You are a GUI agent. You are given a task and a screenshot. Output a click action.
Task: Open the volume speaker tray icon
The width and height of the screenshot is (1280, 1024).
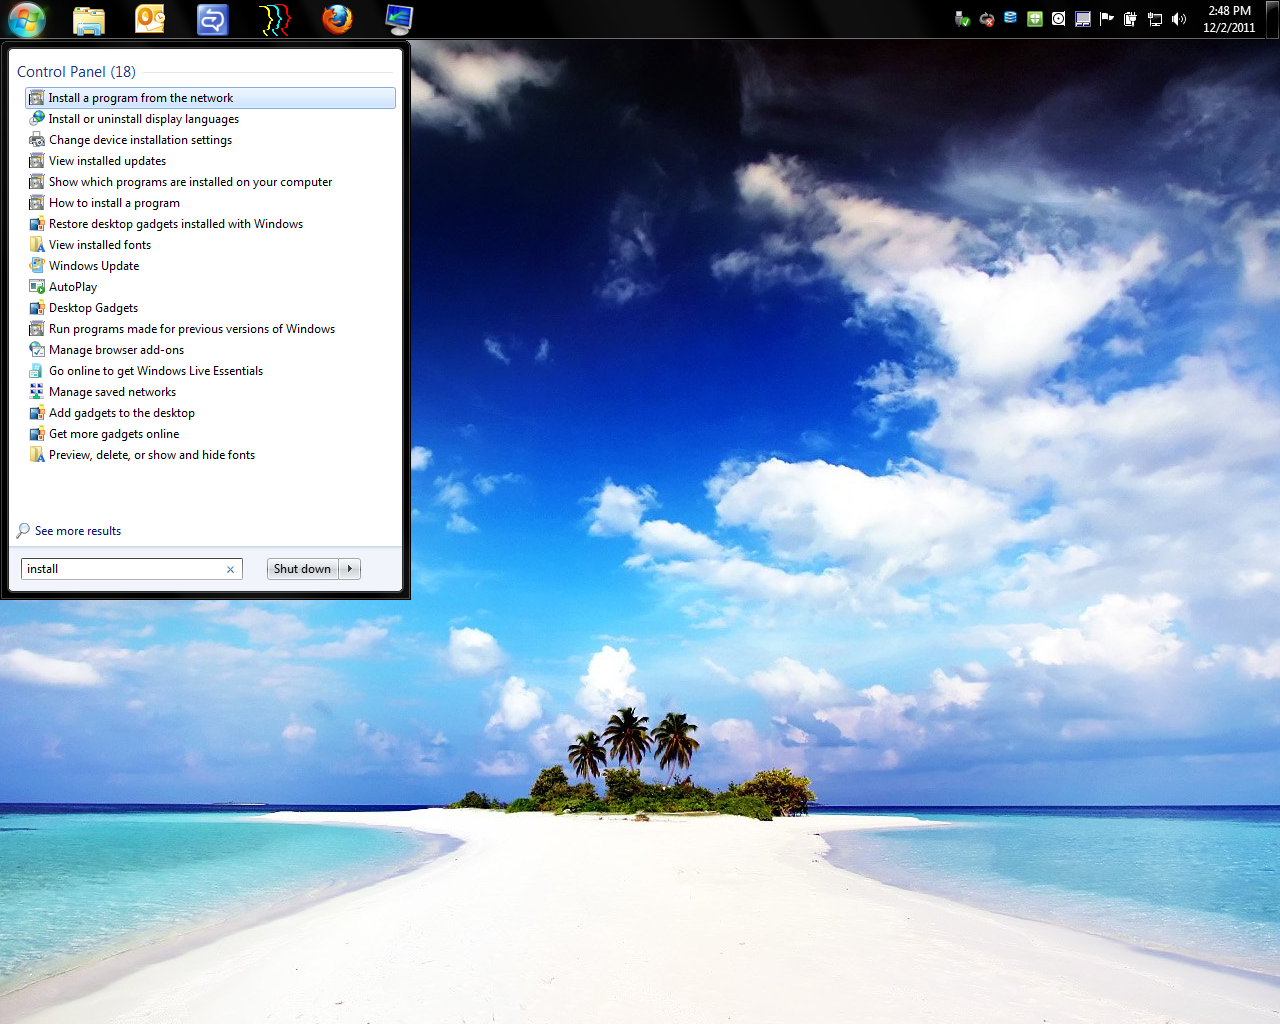coord(1179,19)
